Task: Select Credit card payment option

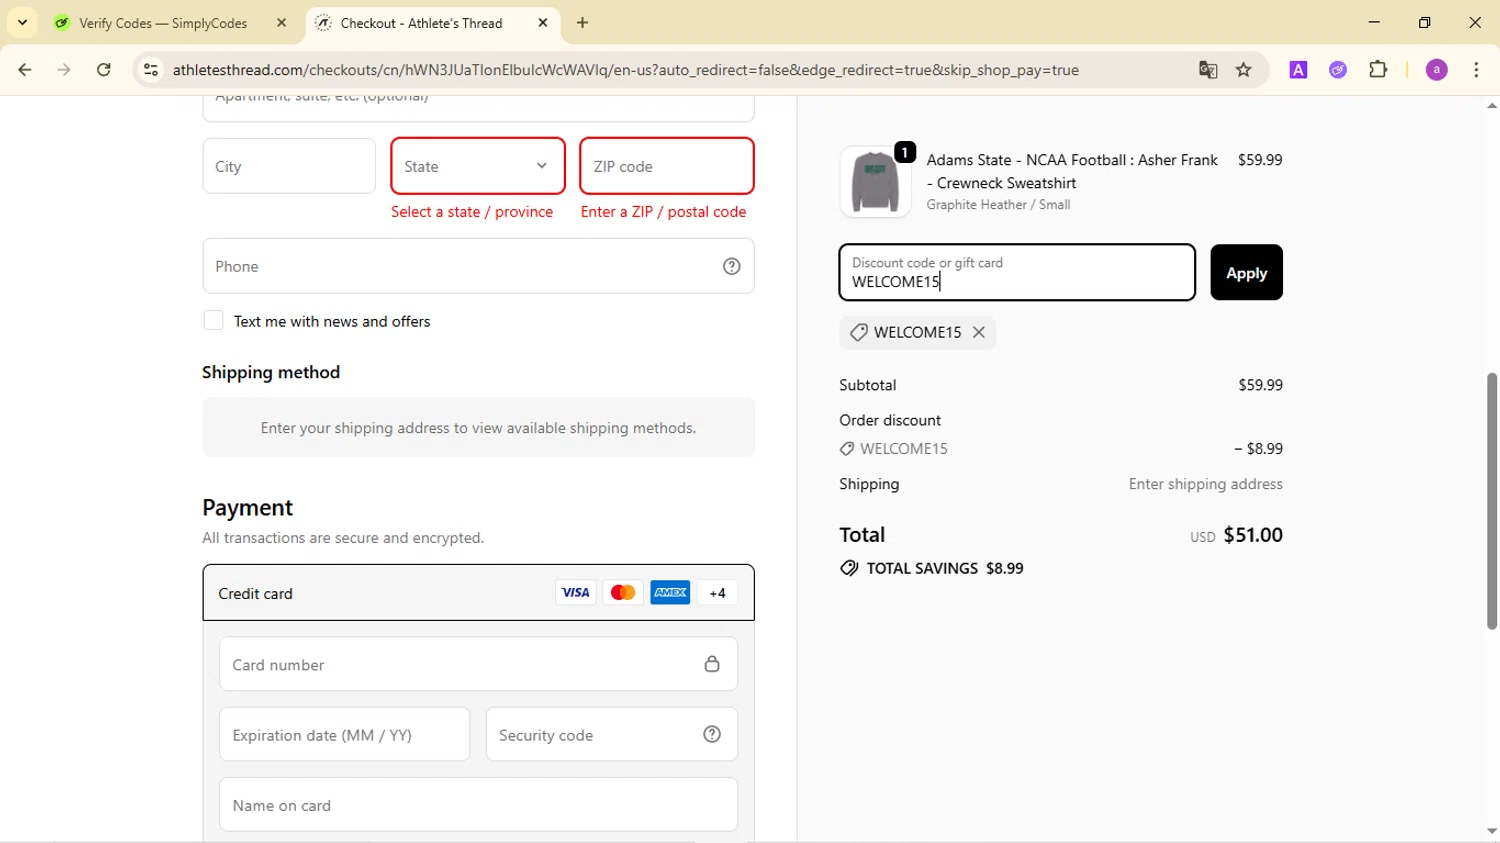Action: pyautogui.click(x=478, y=593)
